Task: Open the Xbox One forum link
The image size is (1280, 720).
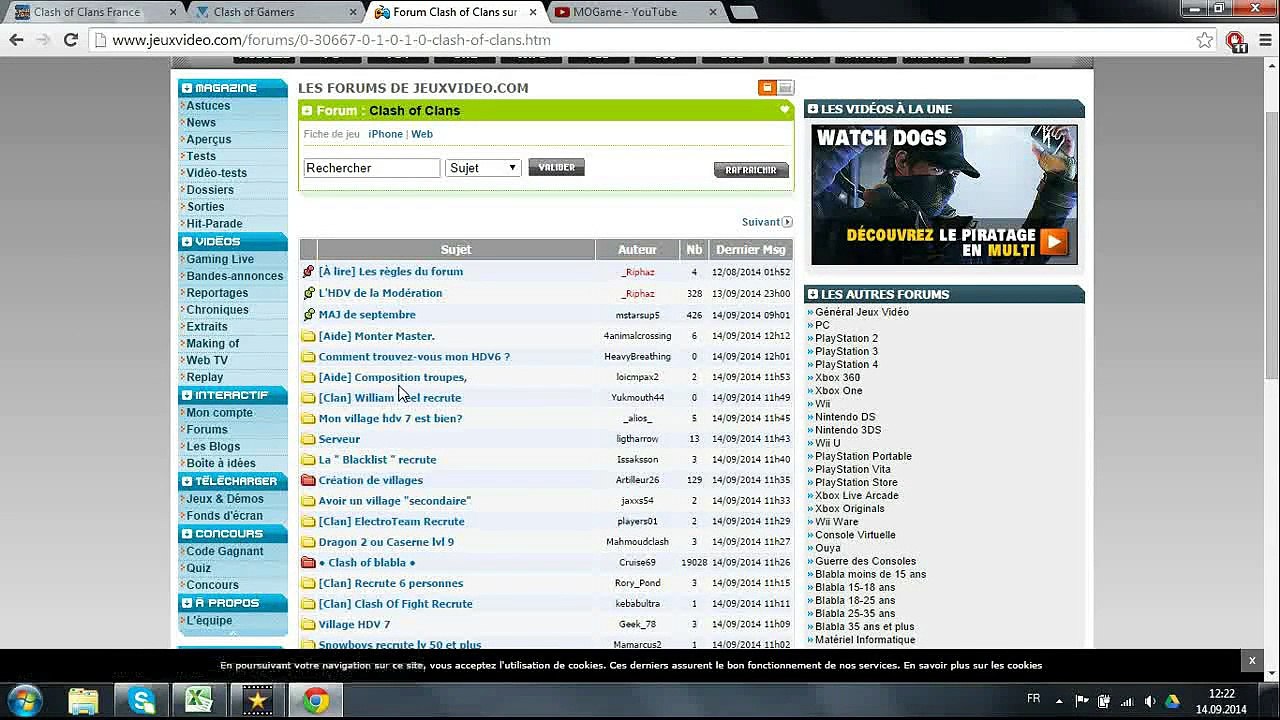Action: pyautogui.click(x=838, y=390)
